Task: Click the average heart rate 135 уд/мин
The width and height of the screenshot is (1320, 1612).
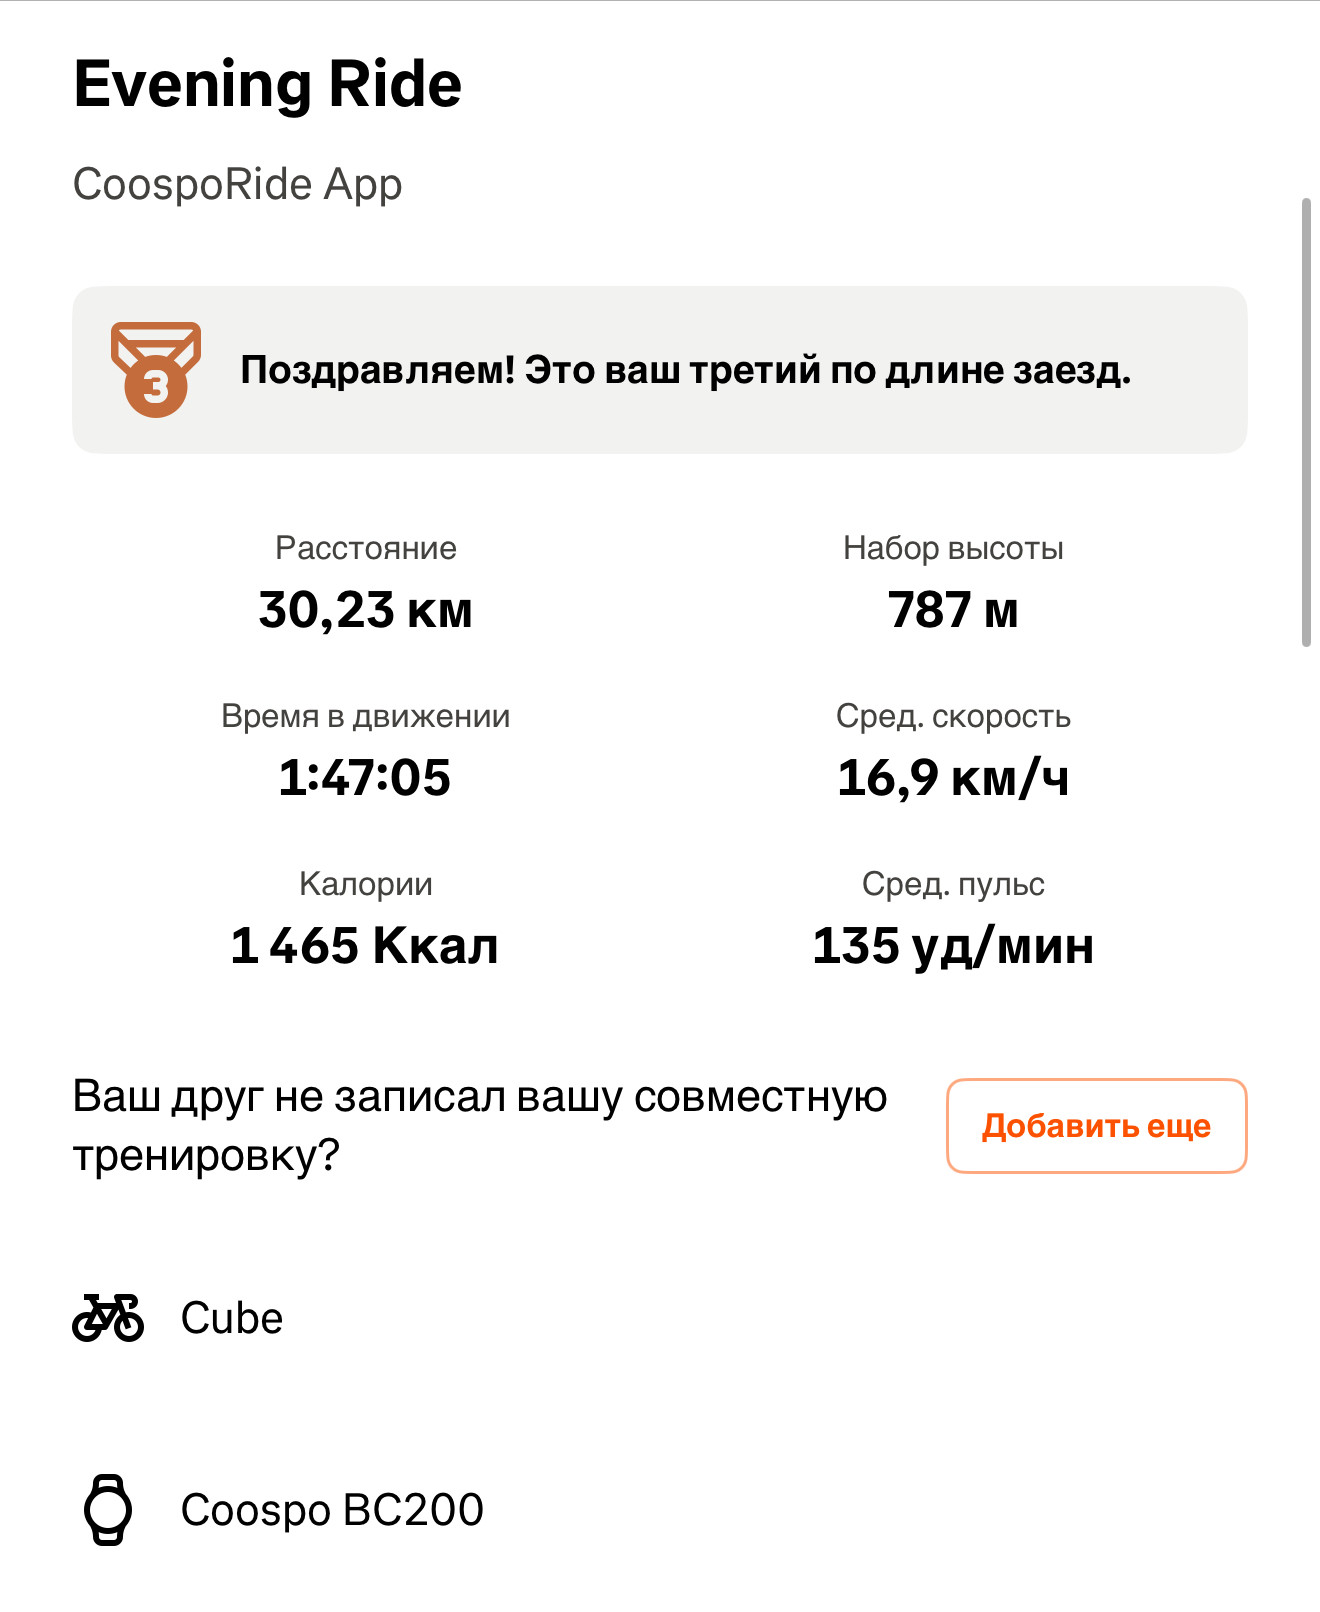Action: (953, 946)
